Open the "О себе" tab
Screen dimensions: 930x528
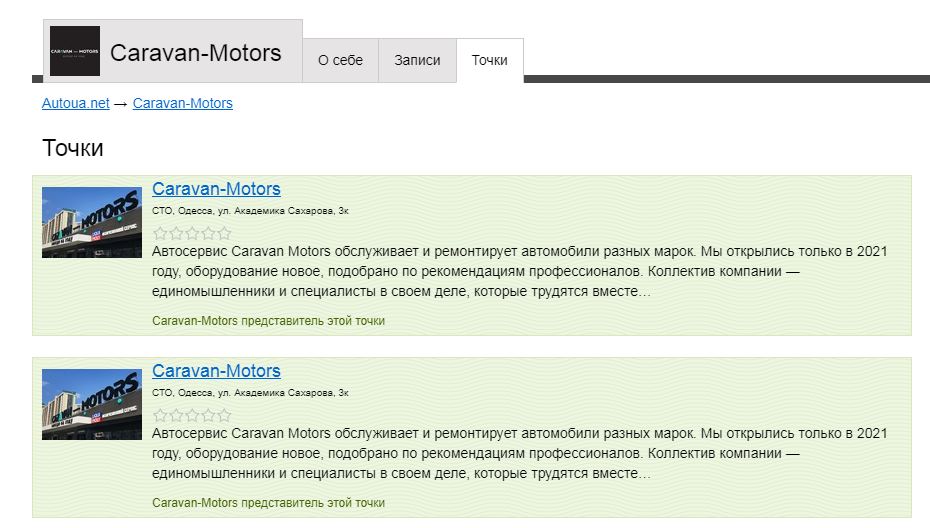click(x=340, y=60)
